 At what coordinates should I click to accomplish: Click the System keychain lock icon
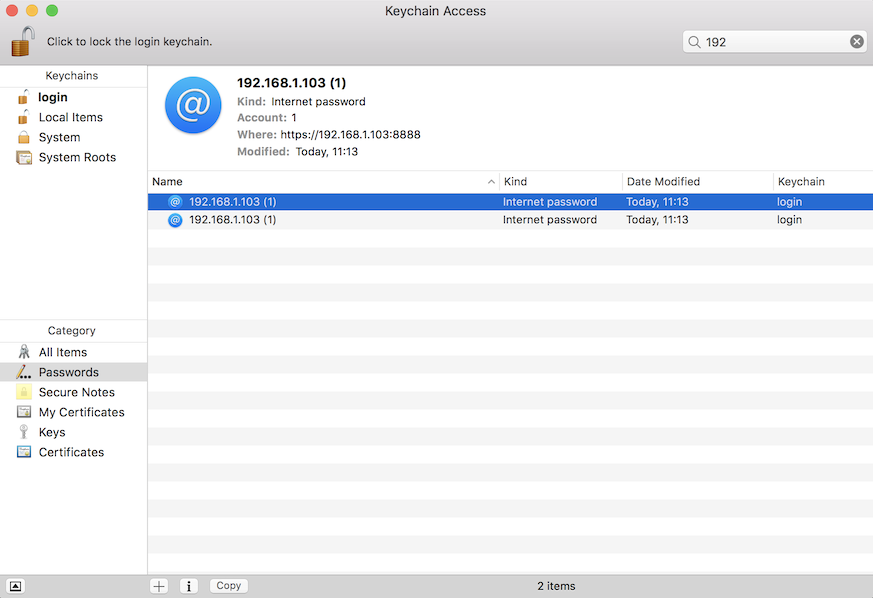coord(23,137)
